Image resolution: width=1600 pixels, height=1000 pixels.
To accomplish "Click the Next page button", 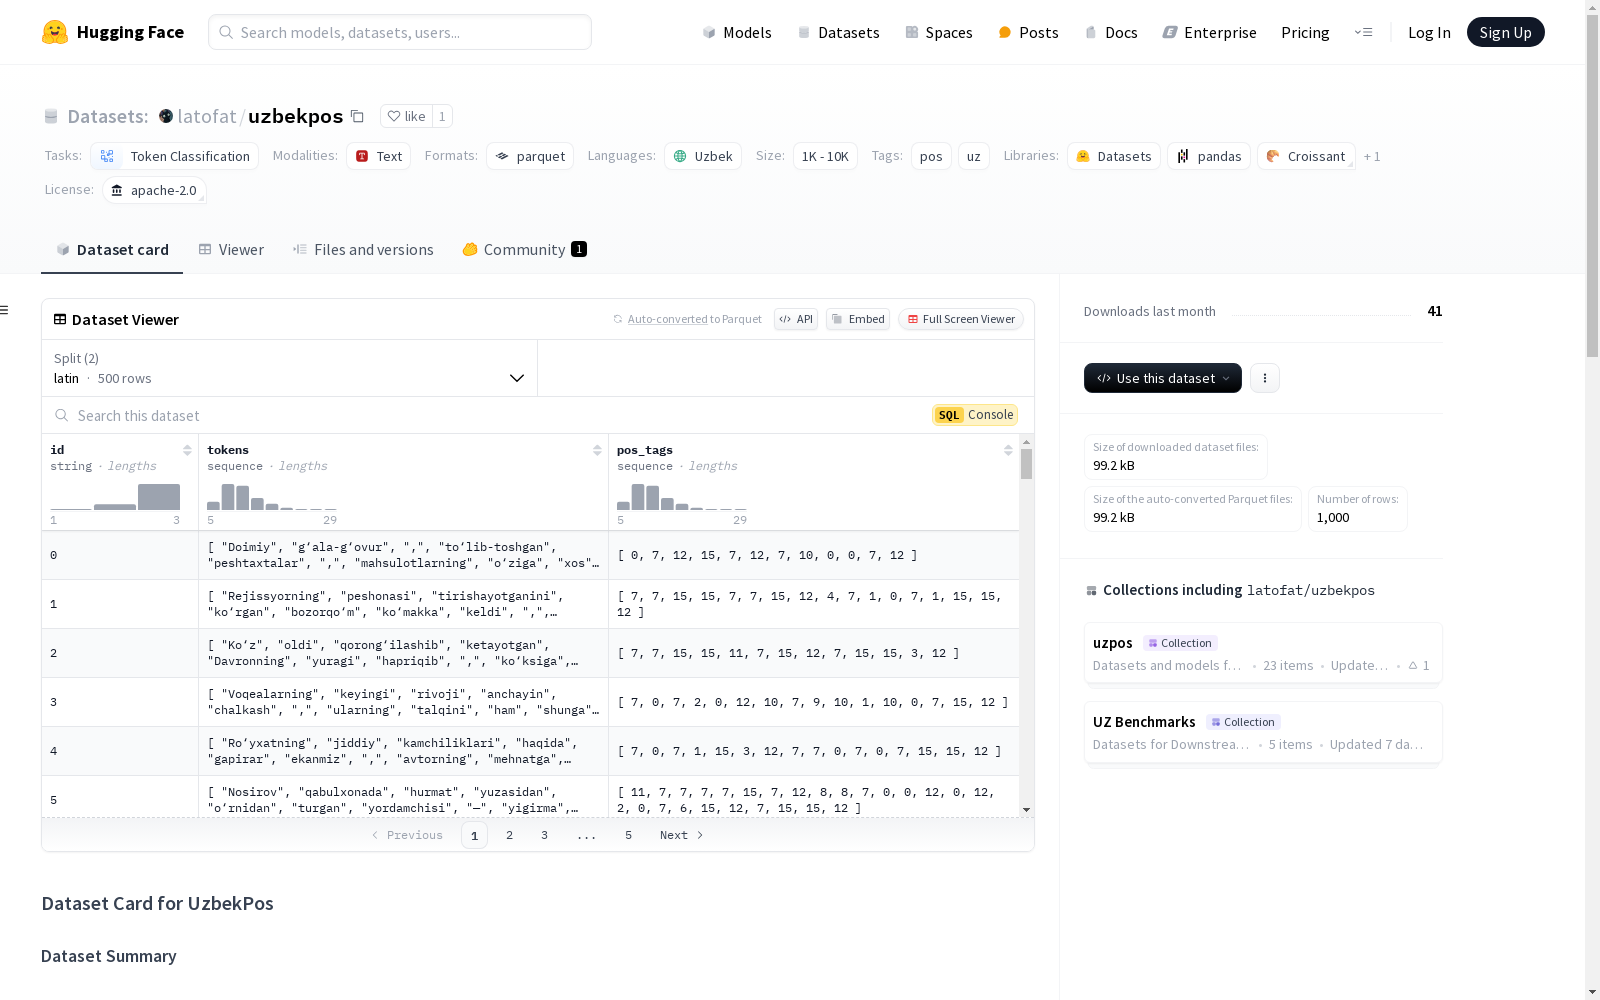I will 682,835.
